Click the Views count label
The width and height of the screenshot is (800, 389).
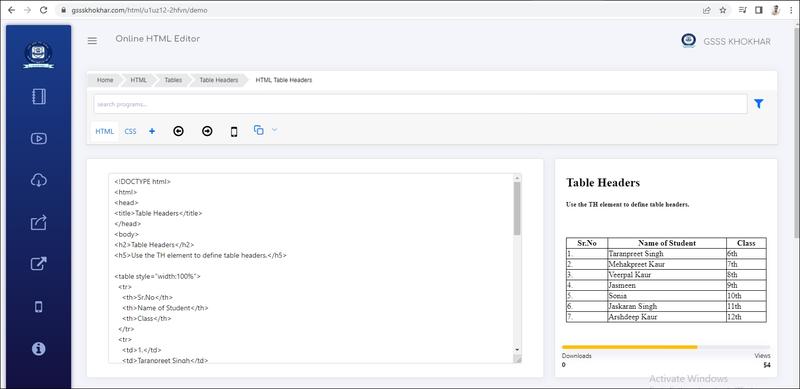[x=762, y=356]
